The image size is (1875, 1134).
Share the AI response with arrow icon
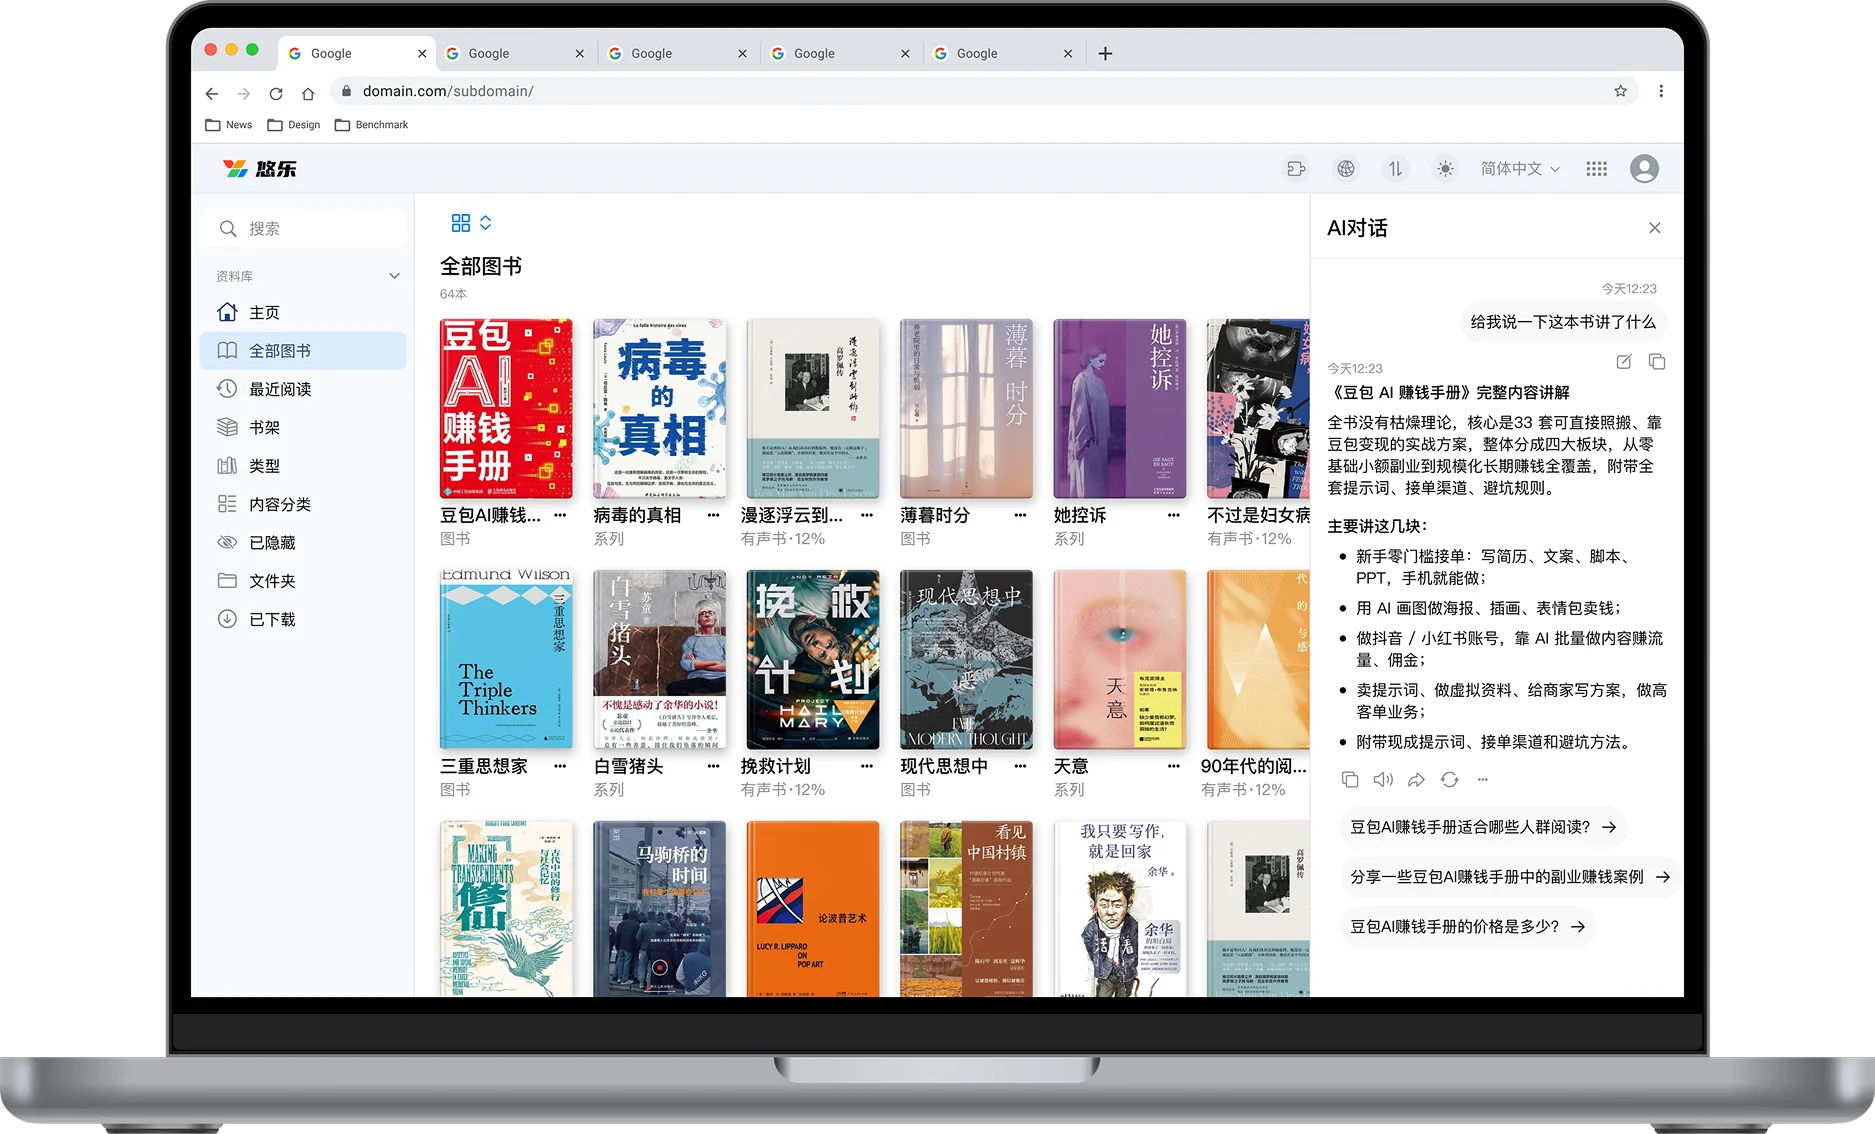pos(1416,780)
